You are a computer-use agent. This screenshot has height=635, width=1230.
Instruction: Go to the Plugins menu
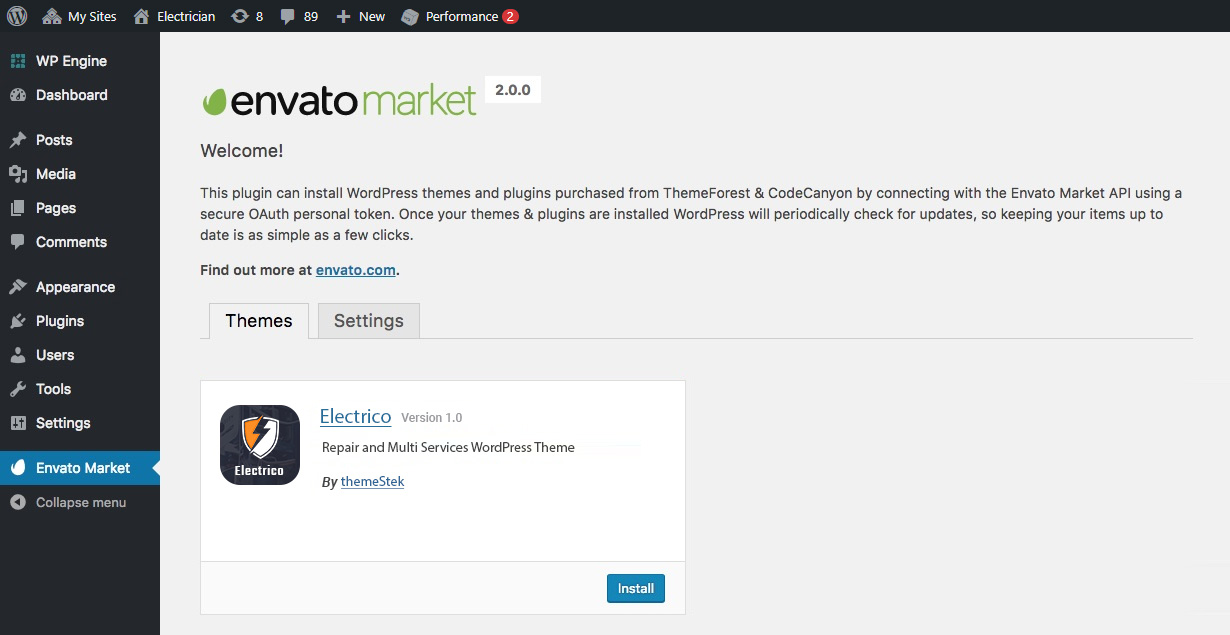59,321
